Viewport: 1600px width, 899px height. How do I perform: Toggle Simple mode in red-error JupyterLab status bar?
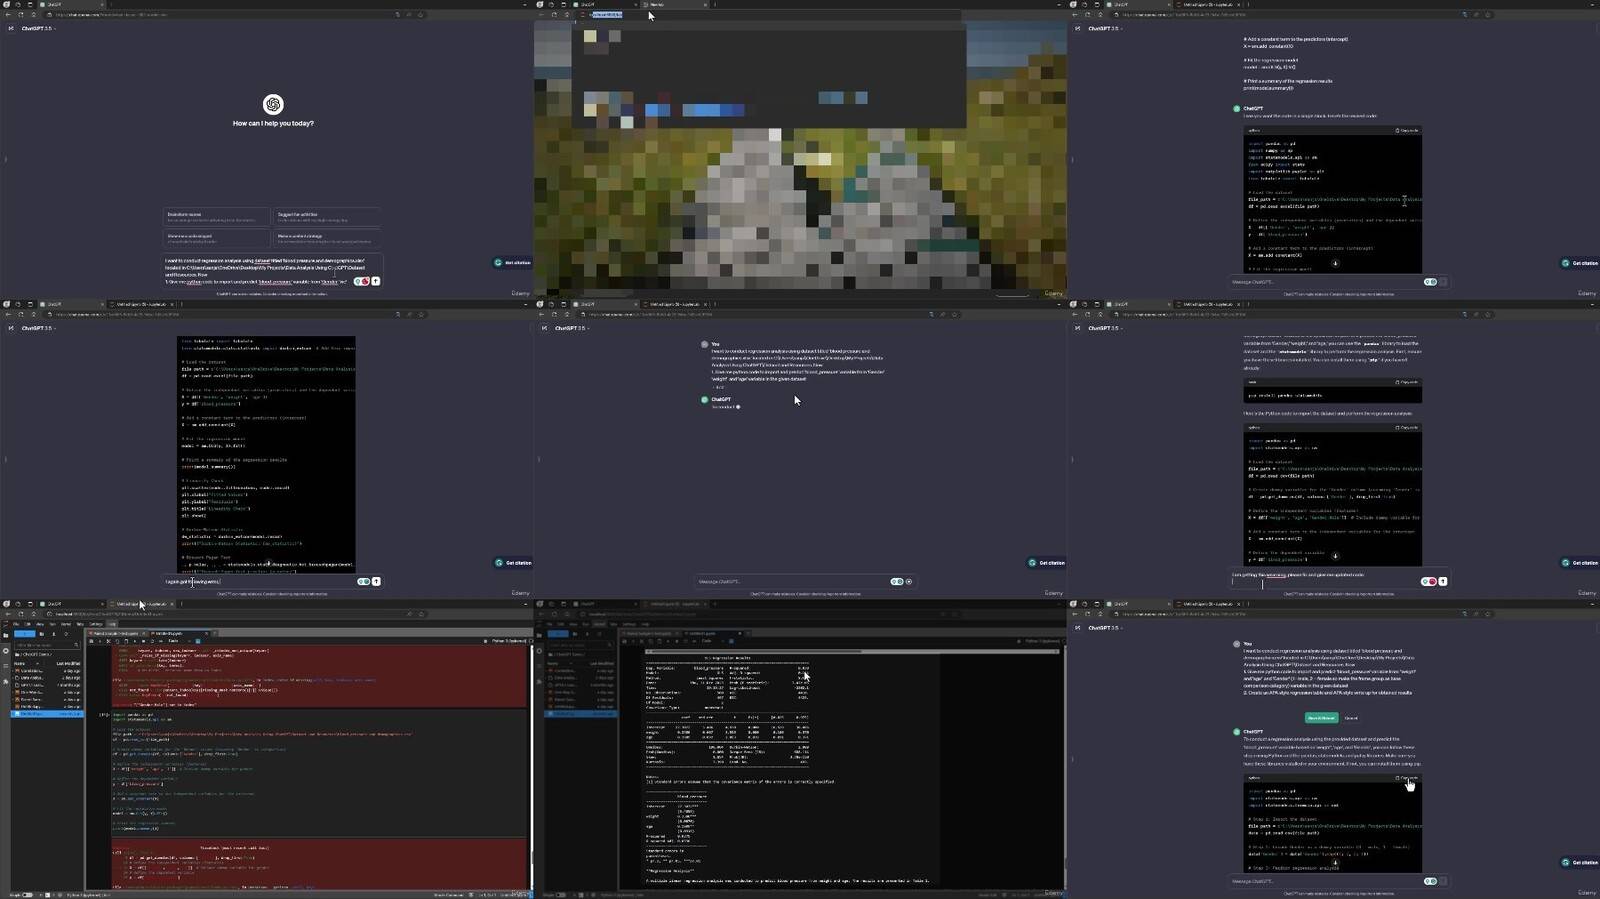[x=27, y=894]
